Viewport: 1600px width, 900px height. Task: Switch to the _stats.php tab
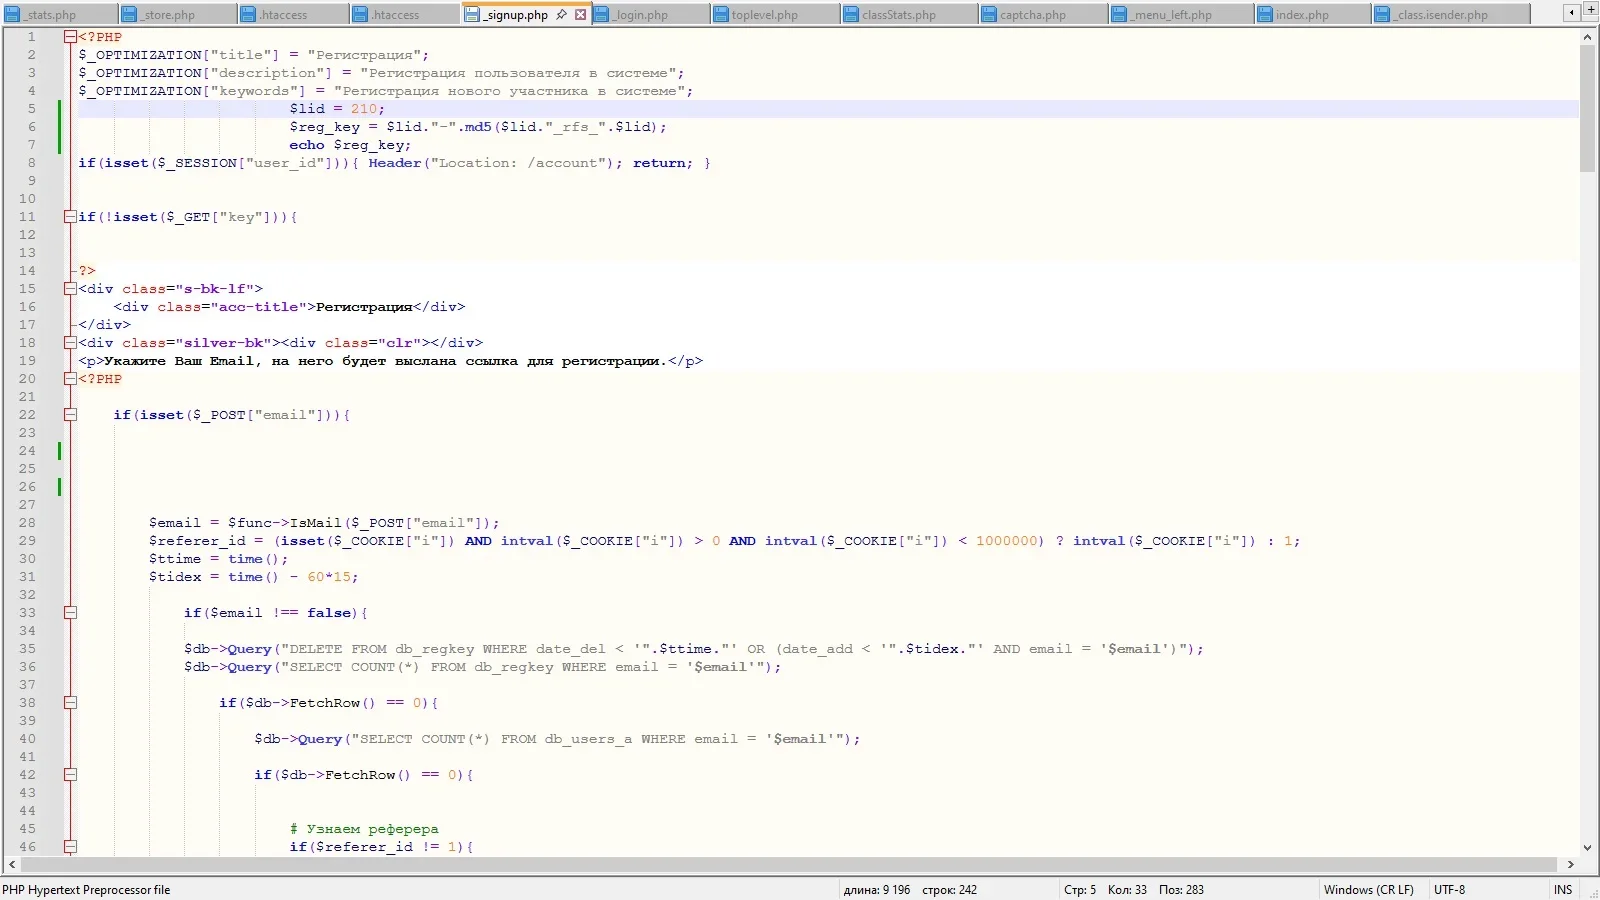pos(59,15)
